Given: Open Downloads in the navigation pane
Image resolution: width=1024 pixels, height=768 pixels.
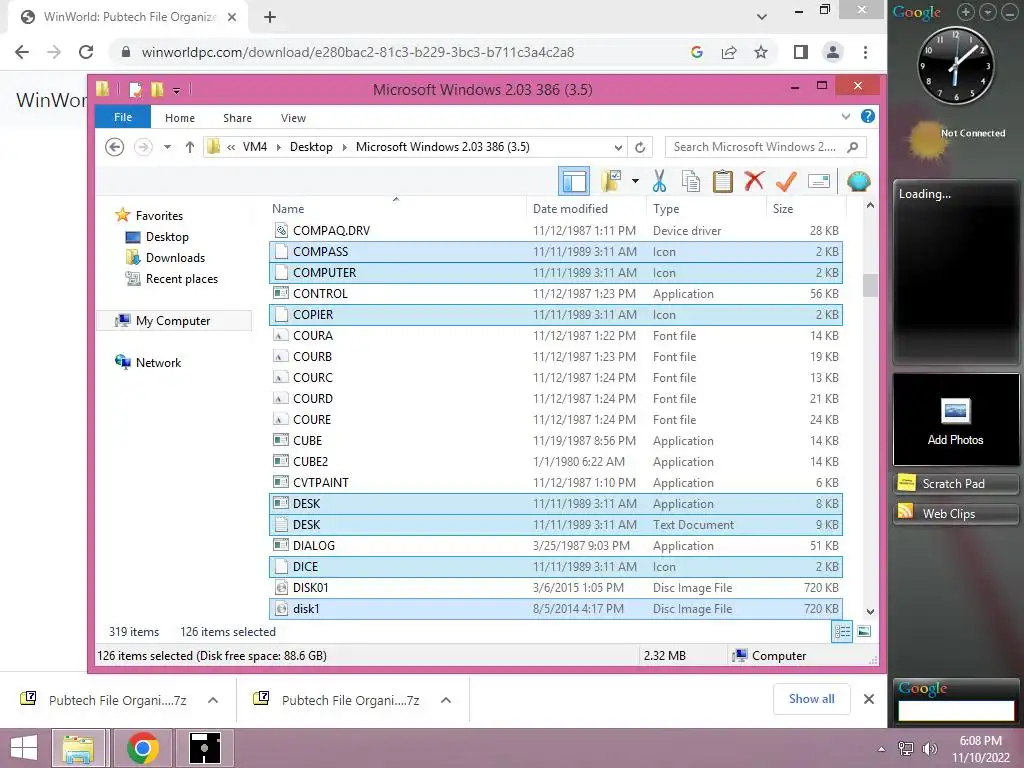Looking at the screenshot, I should pyautogui.click(x=175, y=258).
